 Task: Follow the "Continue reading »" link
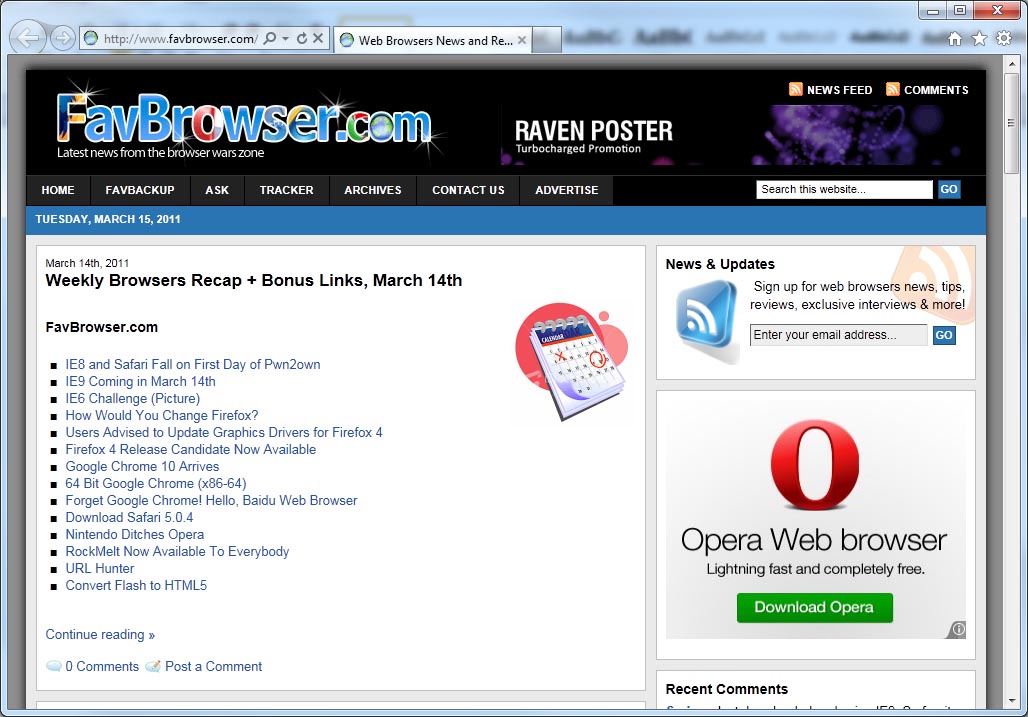(x=100, y=634)
